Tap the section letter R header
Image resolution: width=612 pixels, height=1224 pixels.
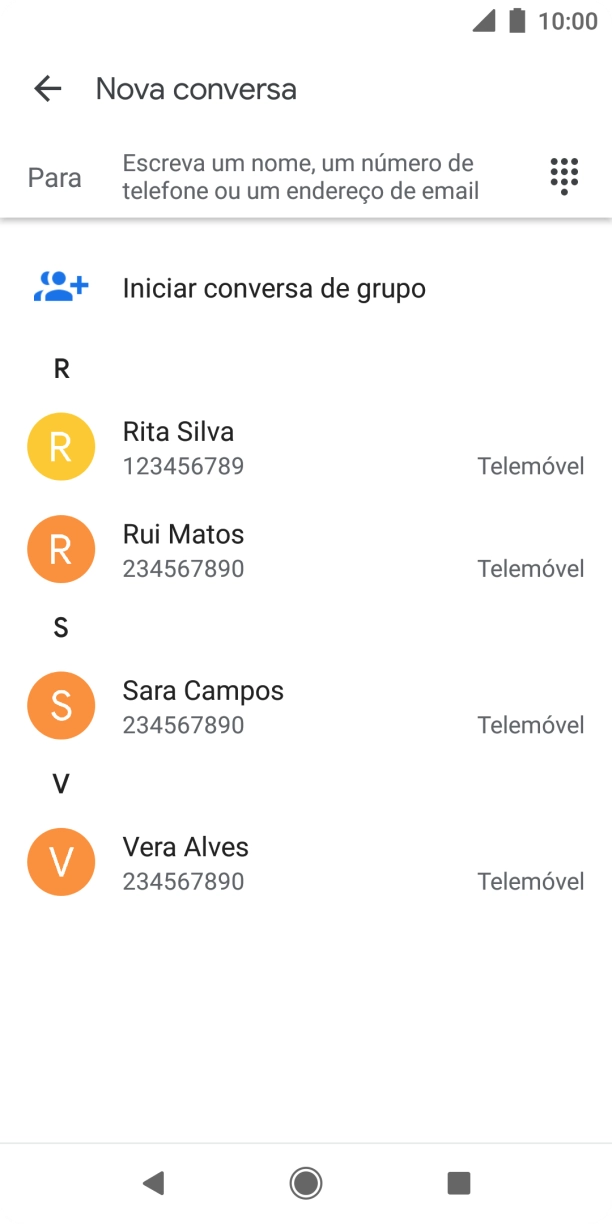pyautogui.click(x=61, y=369)
